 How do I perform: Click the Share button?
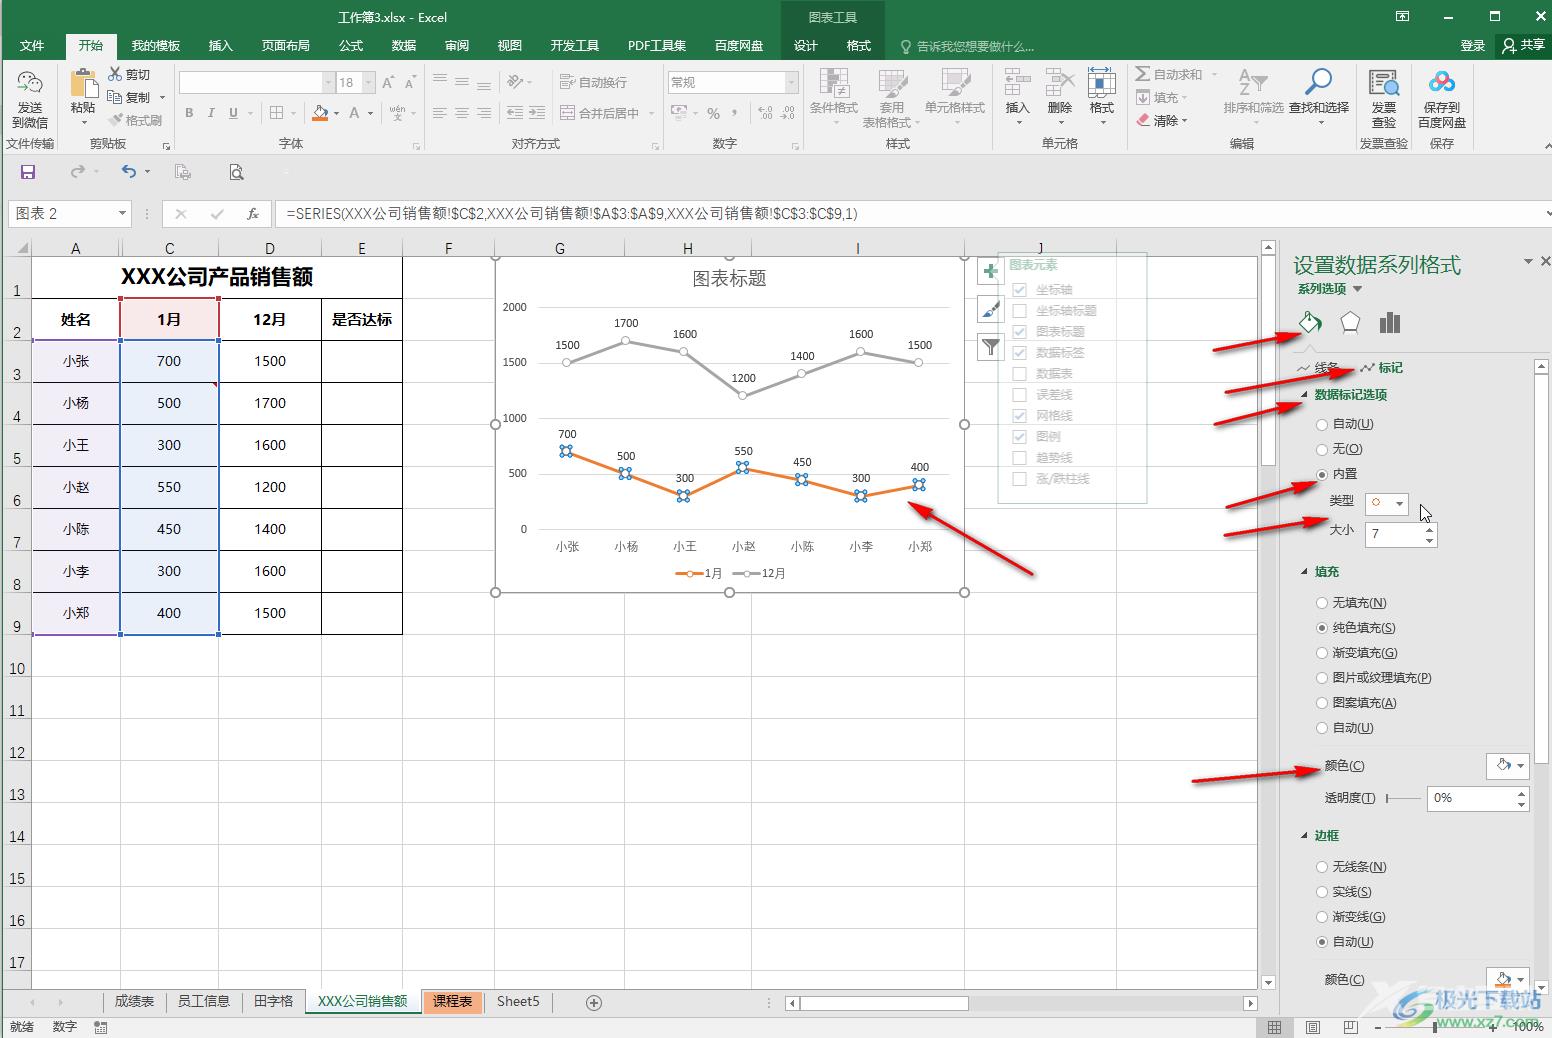(1522, 45)
